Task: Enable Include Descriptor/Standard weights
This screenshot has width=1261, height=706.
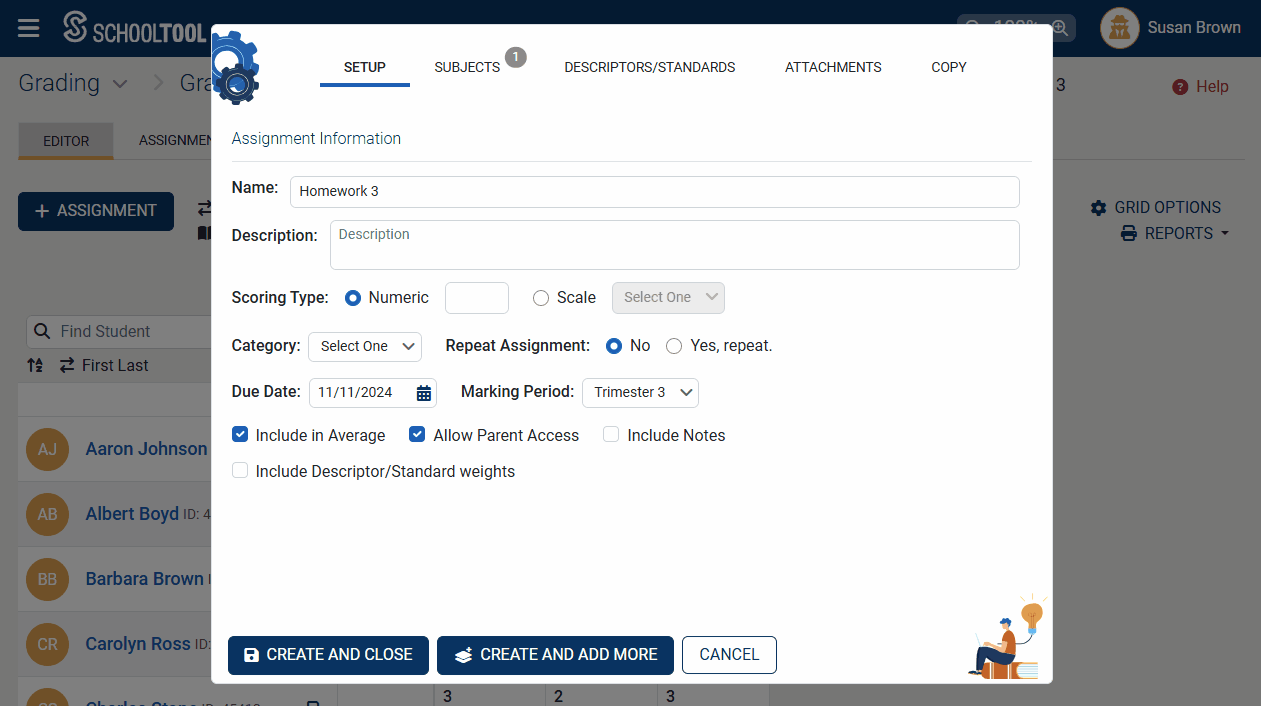Action: (x=240, y=470)
